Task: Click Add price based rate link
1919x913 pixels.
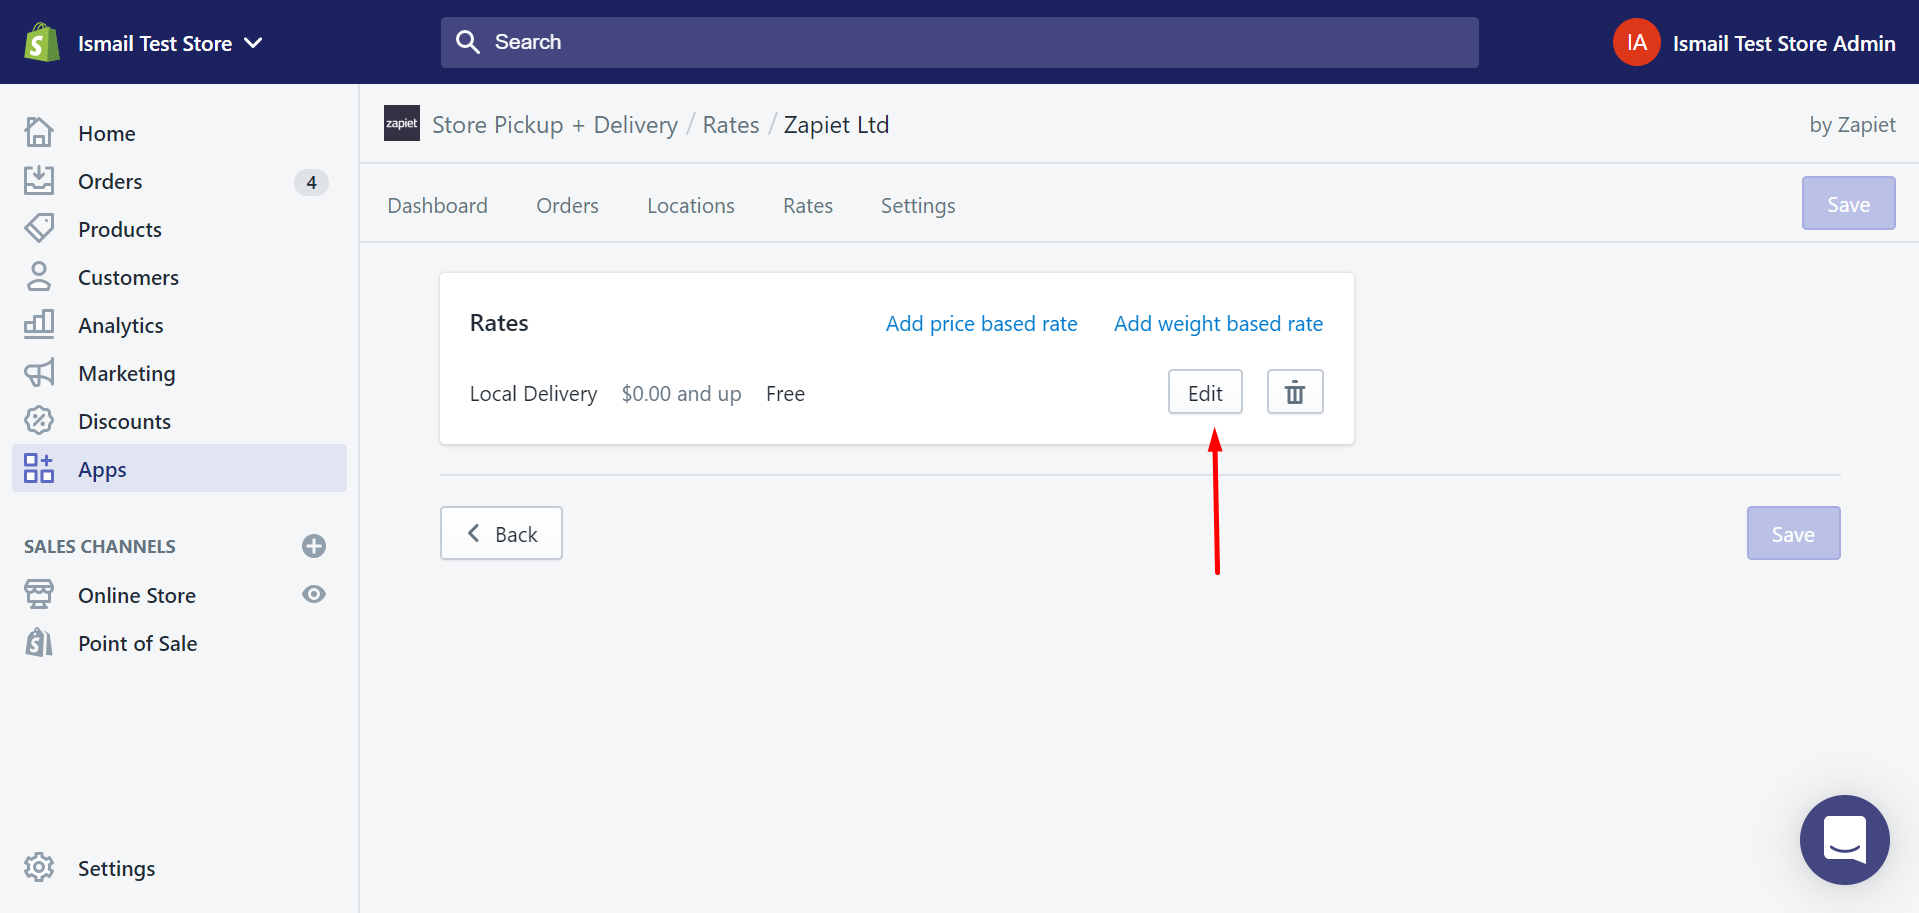Action: (x=981, y=323)
